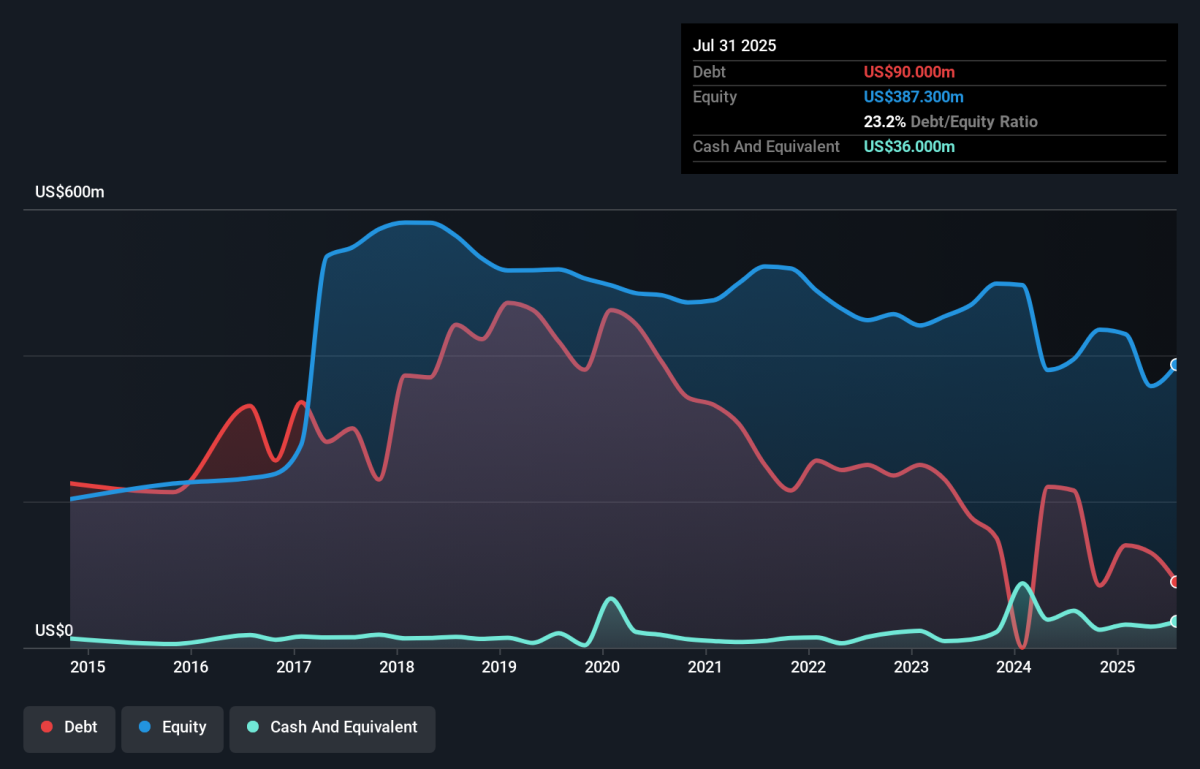The width and height of the screenshot is (1200, 769).
Task: Click the 2020 year label on axis
Action: point(602,667)
